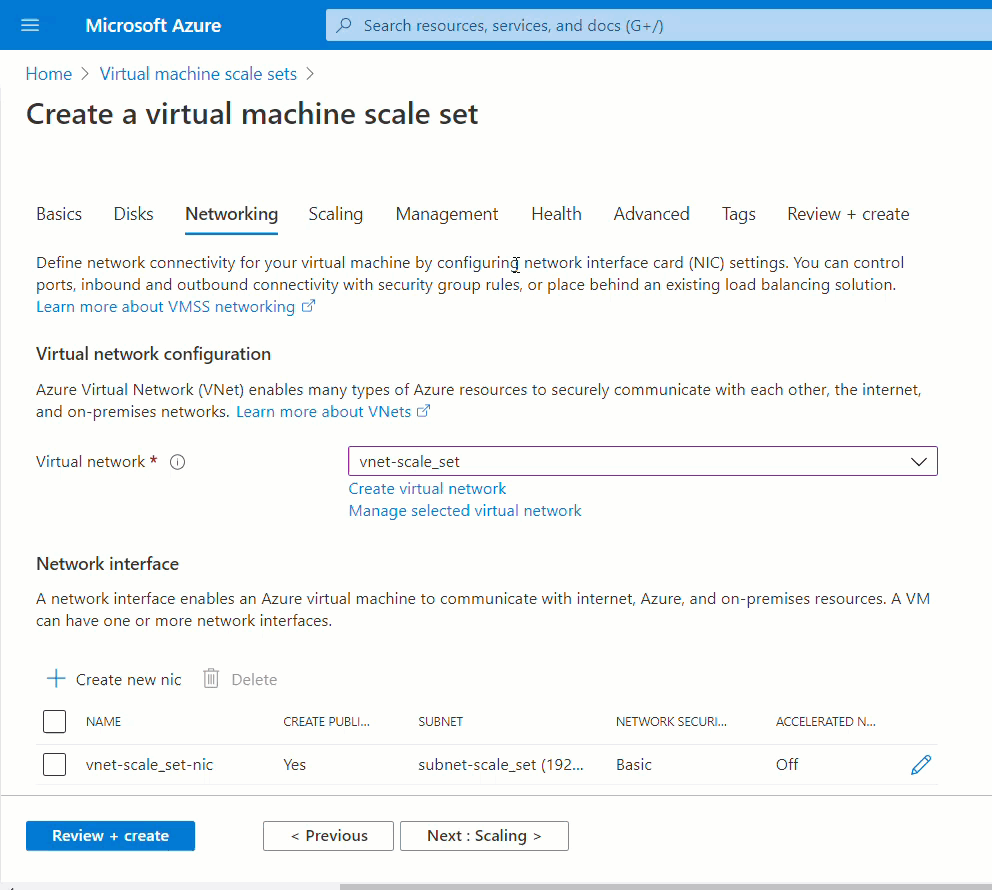Click external link icon after VMSS networking
Screen dimensions: 992x890
coord(309,306)
